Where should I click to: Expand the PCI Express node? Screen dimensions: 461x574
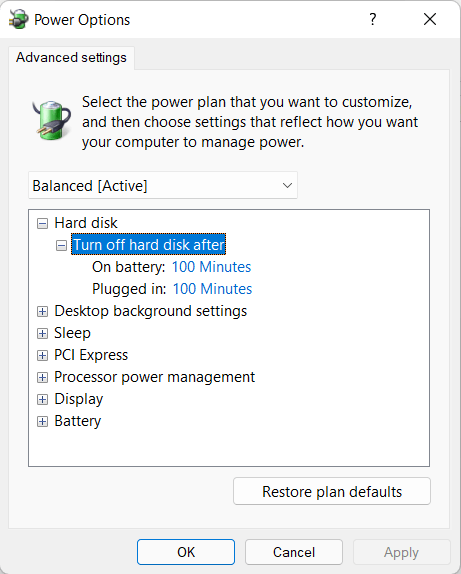(x=42, y=355)
